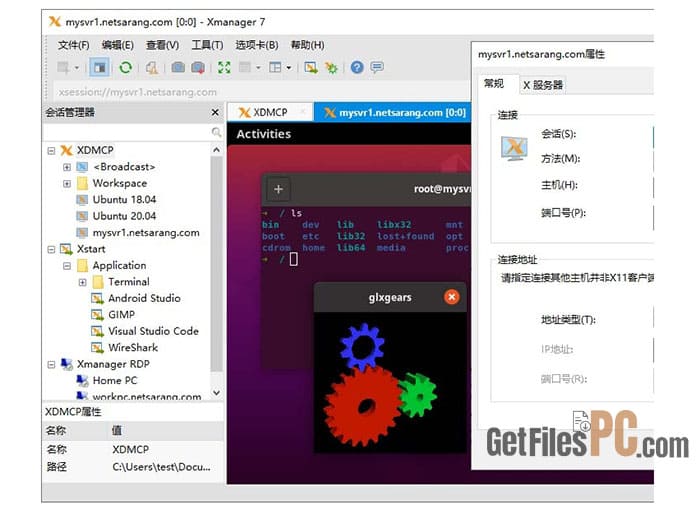Select the Xstart tree item

click(x=91, y=249)
